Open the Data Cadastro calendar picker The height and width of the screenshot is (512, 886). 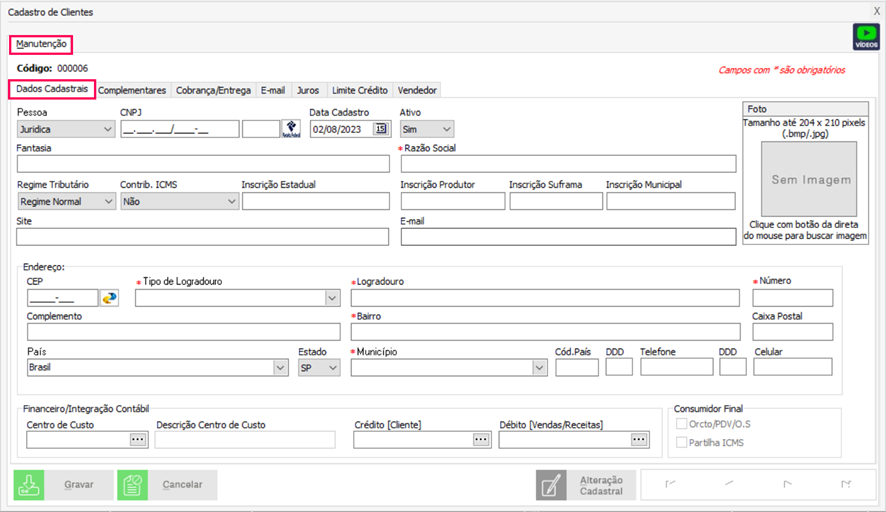coord(380,128)
